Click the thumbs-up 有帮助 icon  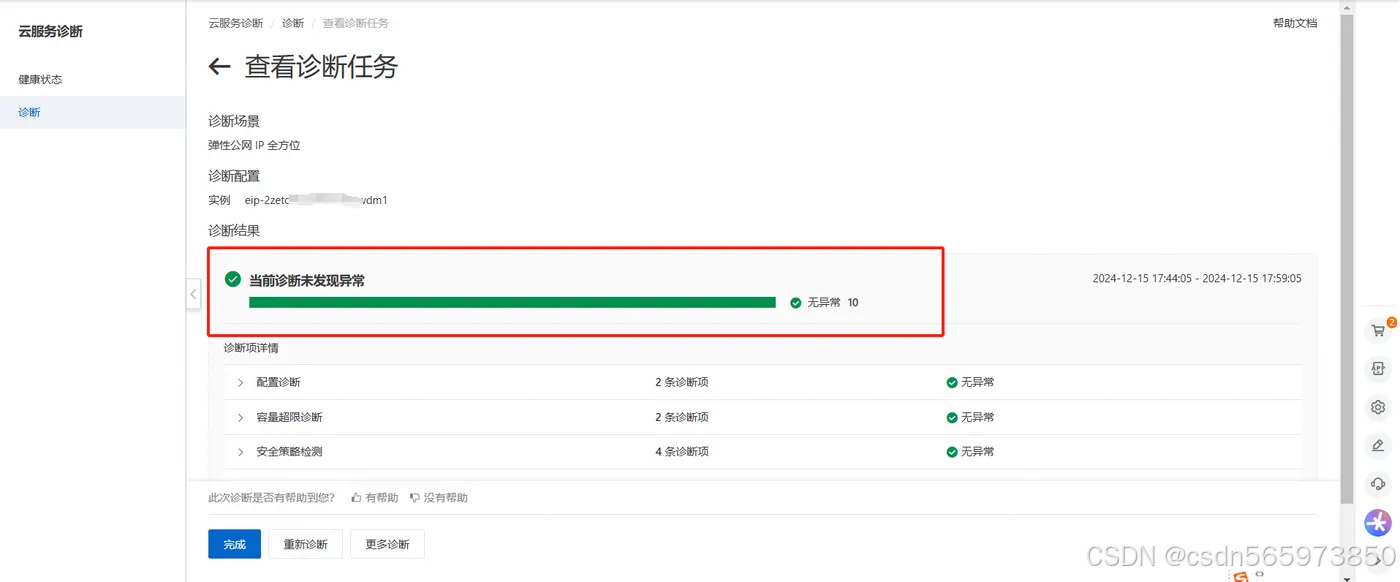356,497
